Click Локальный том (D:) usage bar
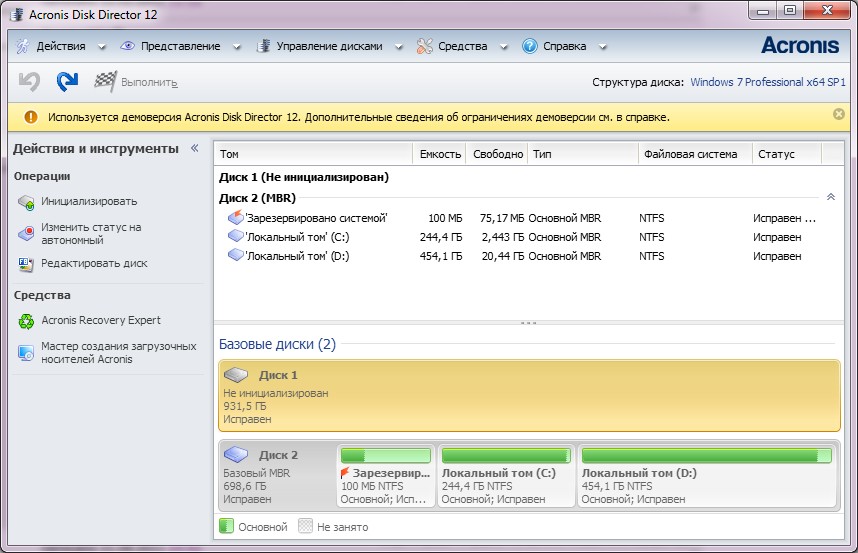858x553 pixels. click(706, 456)
